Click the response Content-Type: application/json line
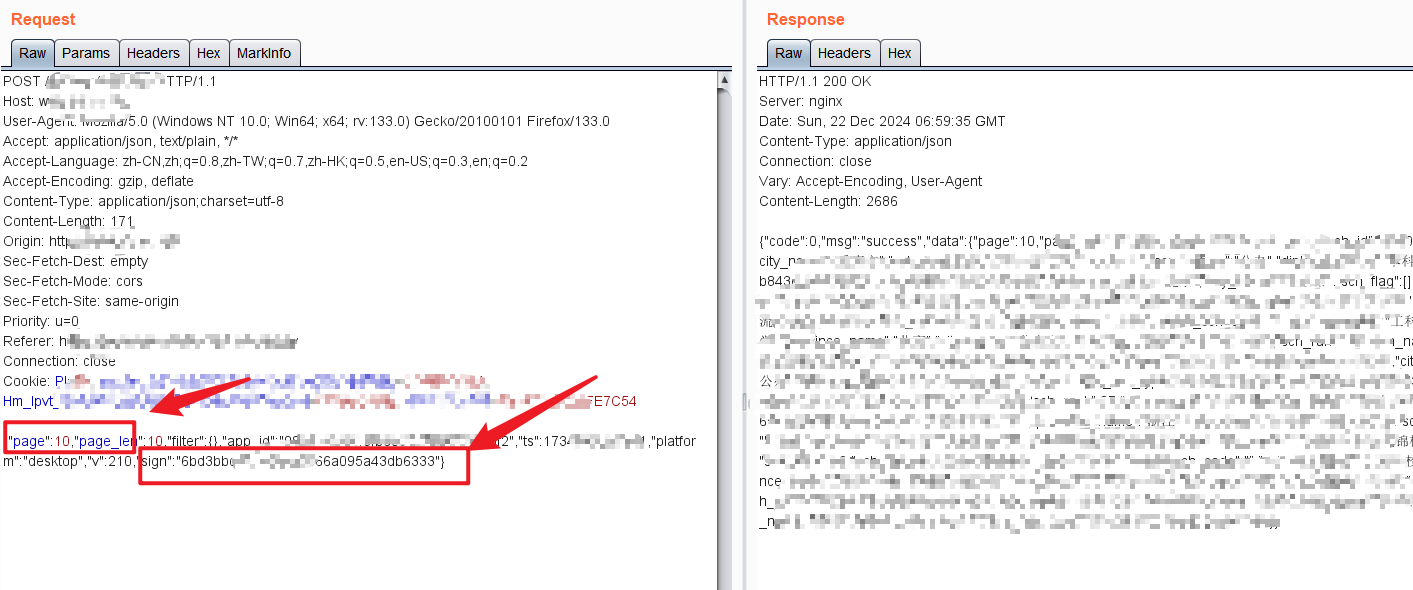 click(x=855, y=141)
